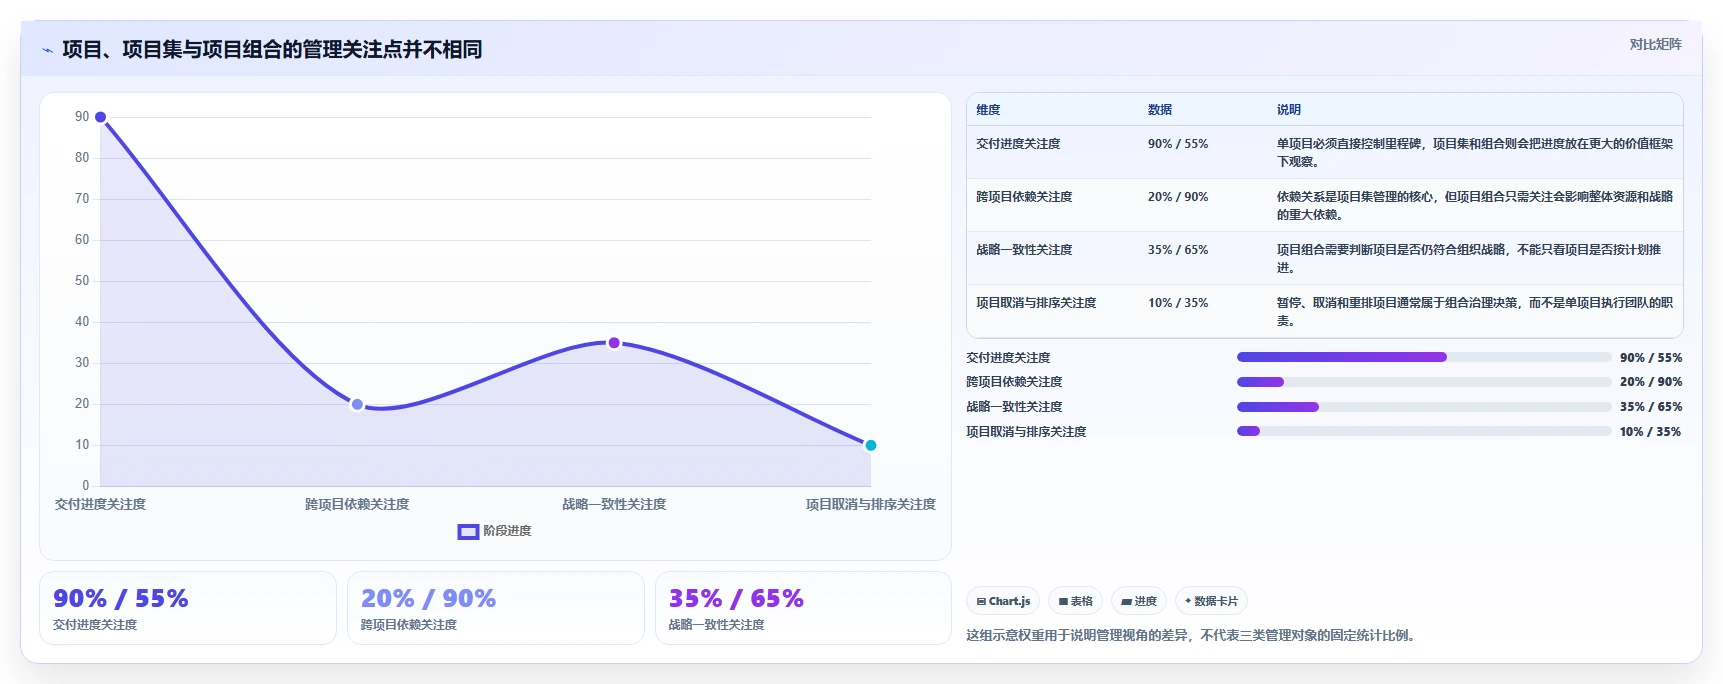Click the teal chart data point at value 10
This screenshot has width=1723, height=684.
point(871,445)
